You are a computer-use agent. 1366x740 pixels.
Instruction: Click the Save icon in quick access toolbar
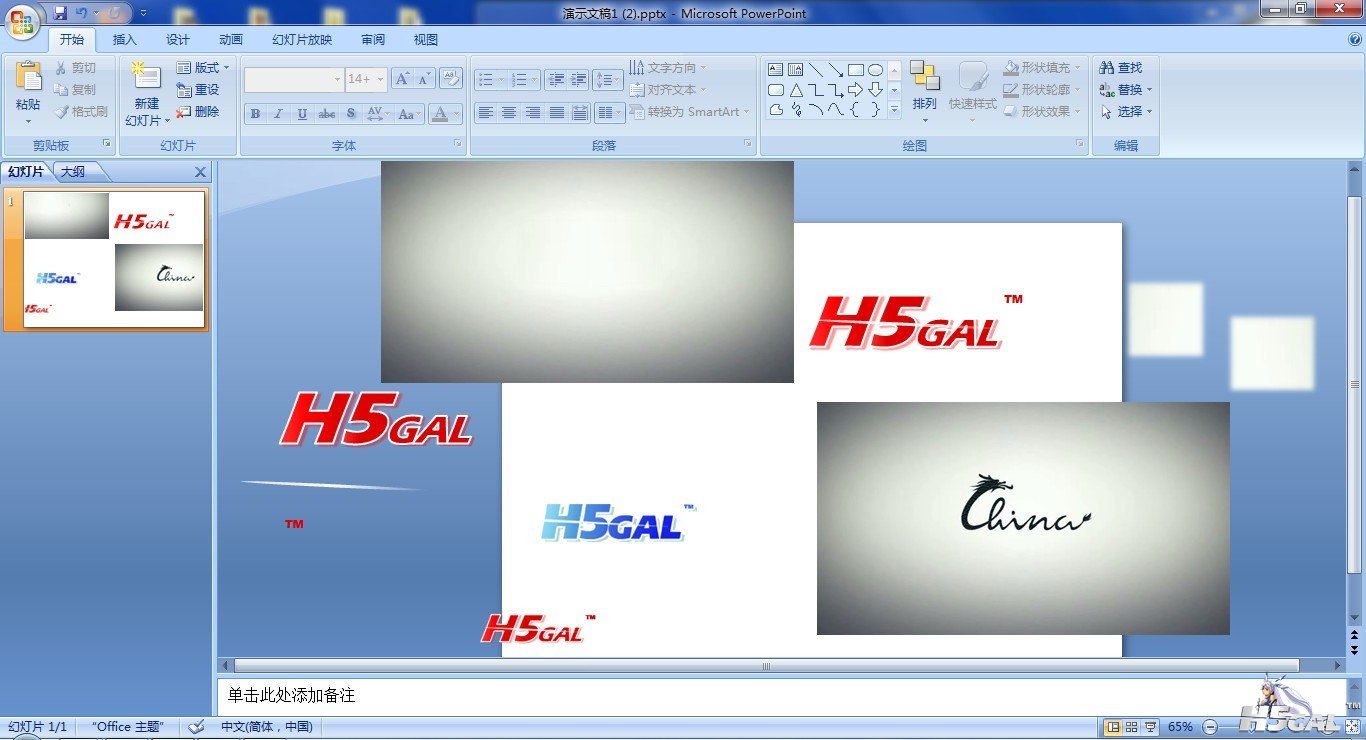point(60,13)
